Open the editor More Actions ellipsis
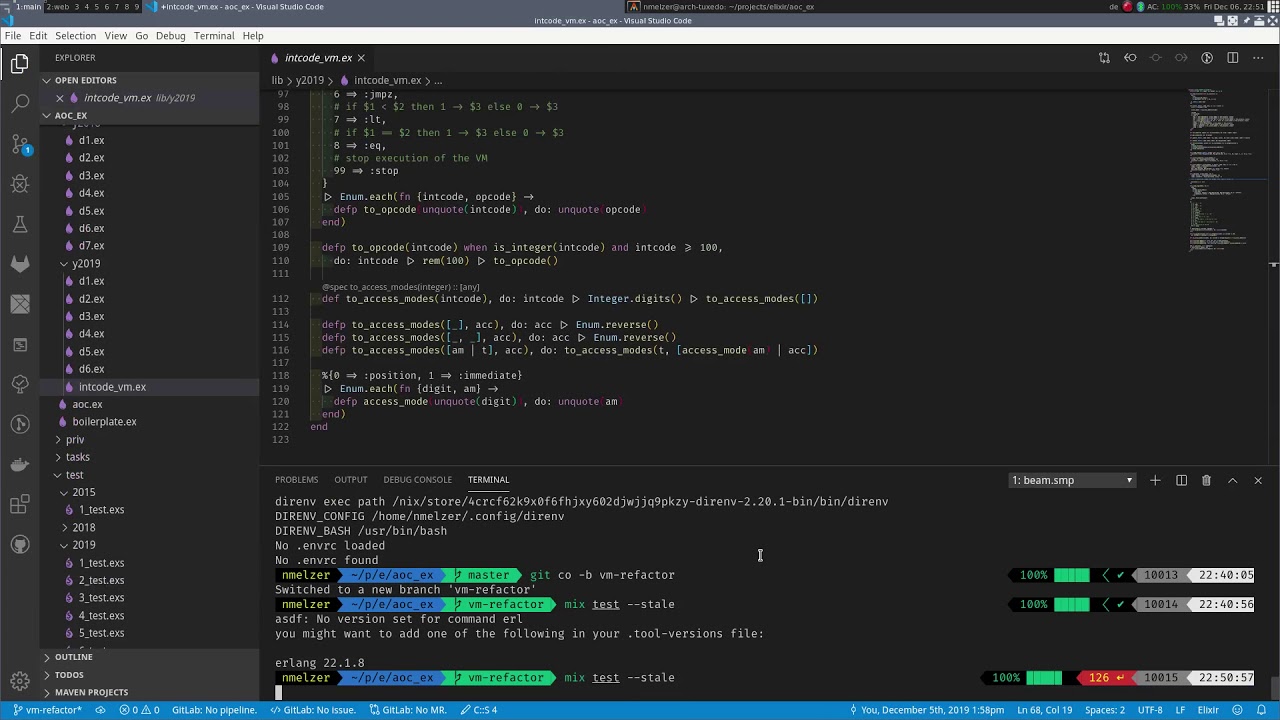 1258,58
